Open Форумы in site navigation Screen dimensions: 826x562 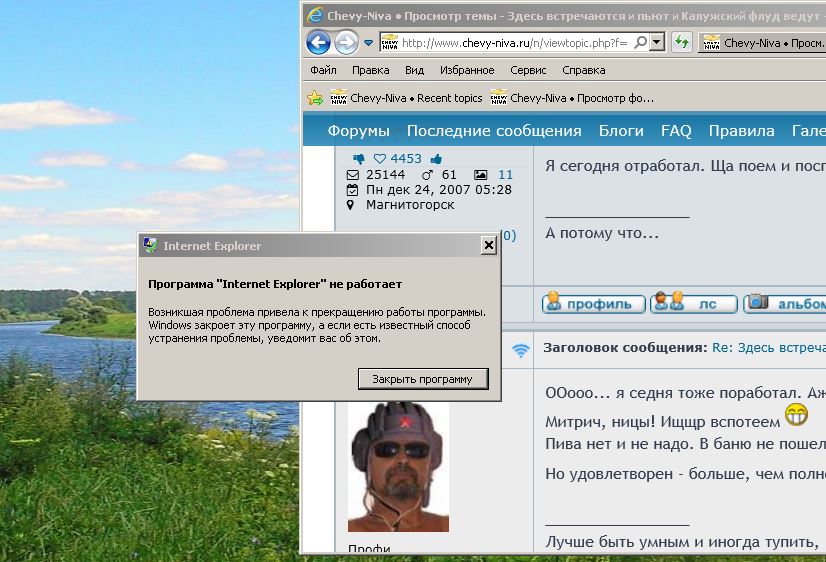pyautogui.click(x=358, y=131)
